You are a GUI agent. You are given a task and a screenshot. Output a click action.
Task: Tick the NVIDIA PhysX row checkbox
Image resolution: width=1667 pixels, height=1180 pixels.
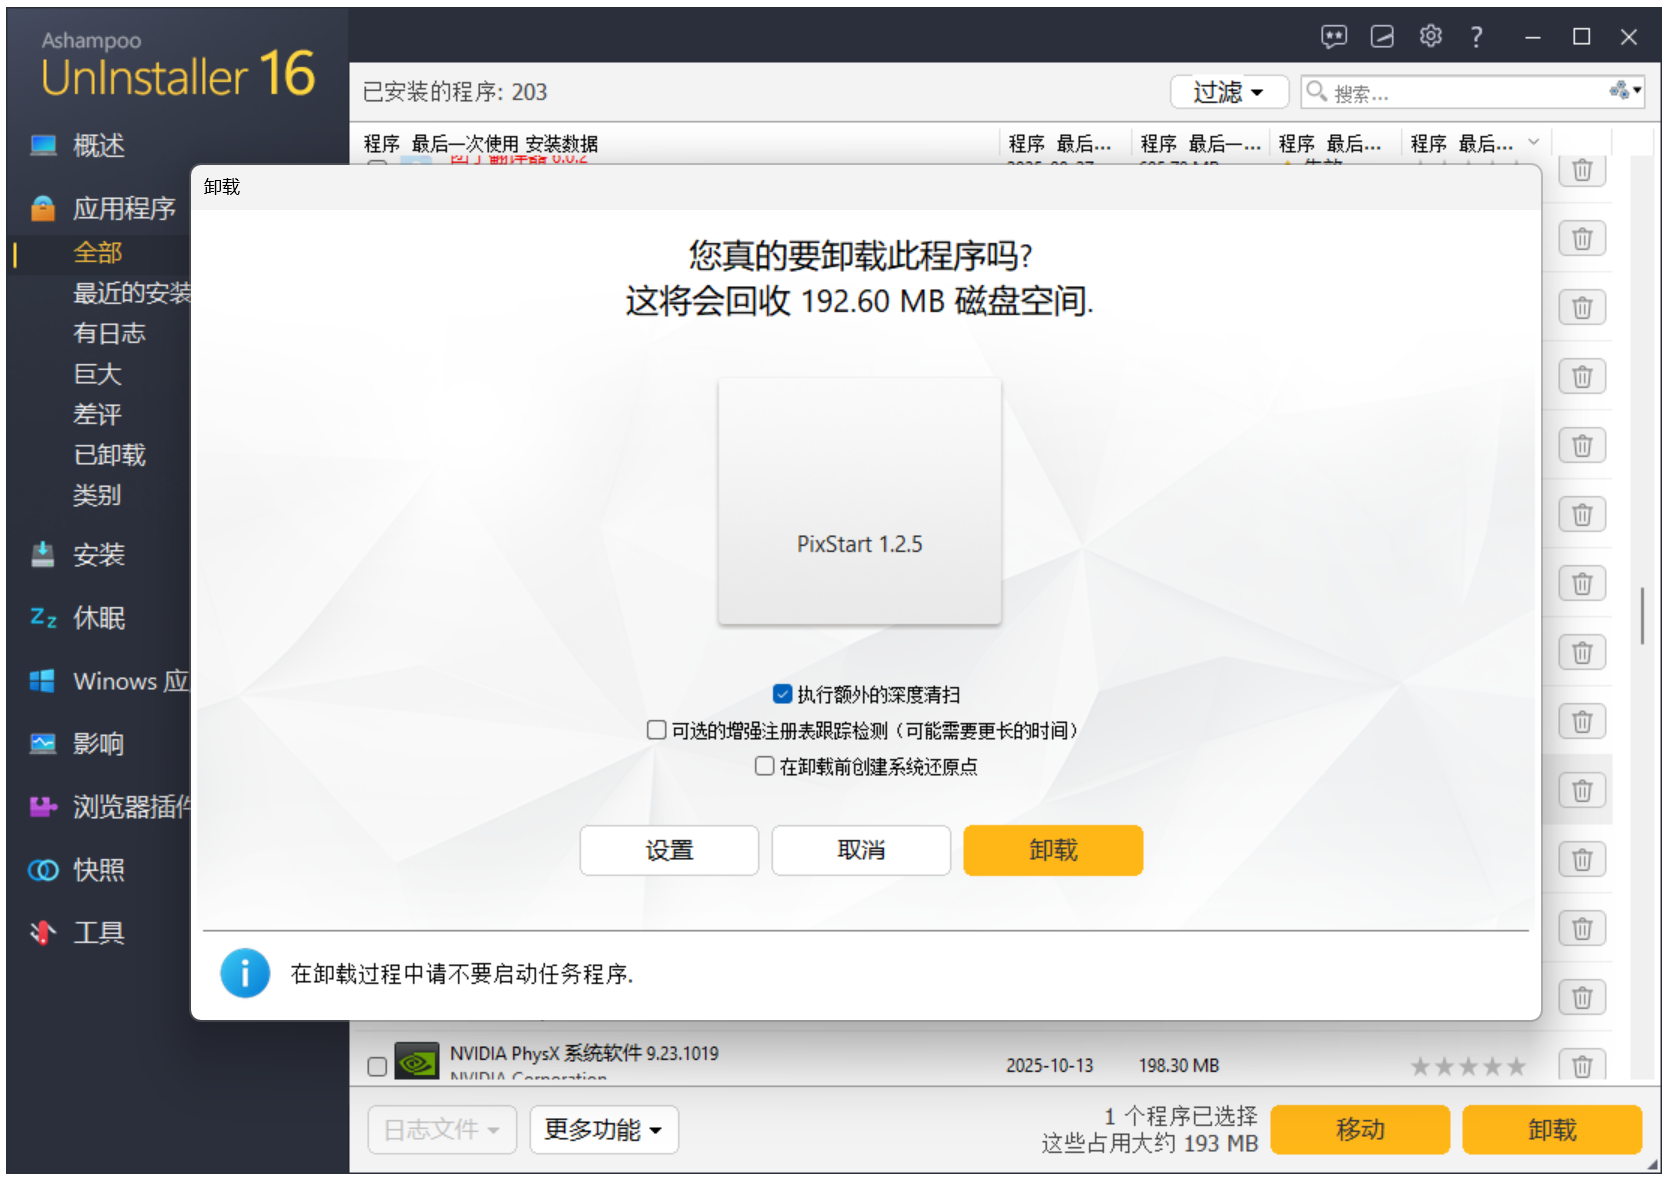point(377,1066)
